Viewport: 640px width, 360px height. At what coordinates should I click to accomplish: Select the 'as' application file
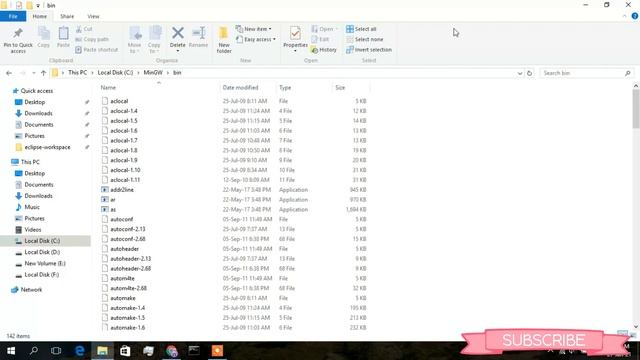113,209
